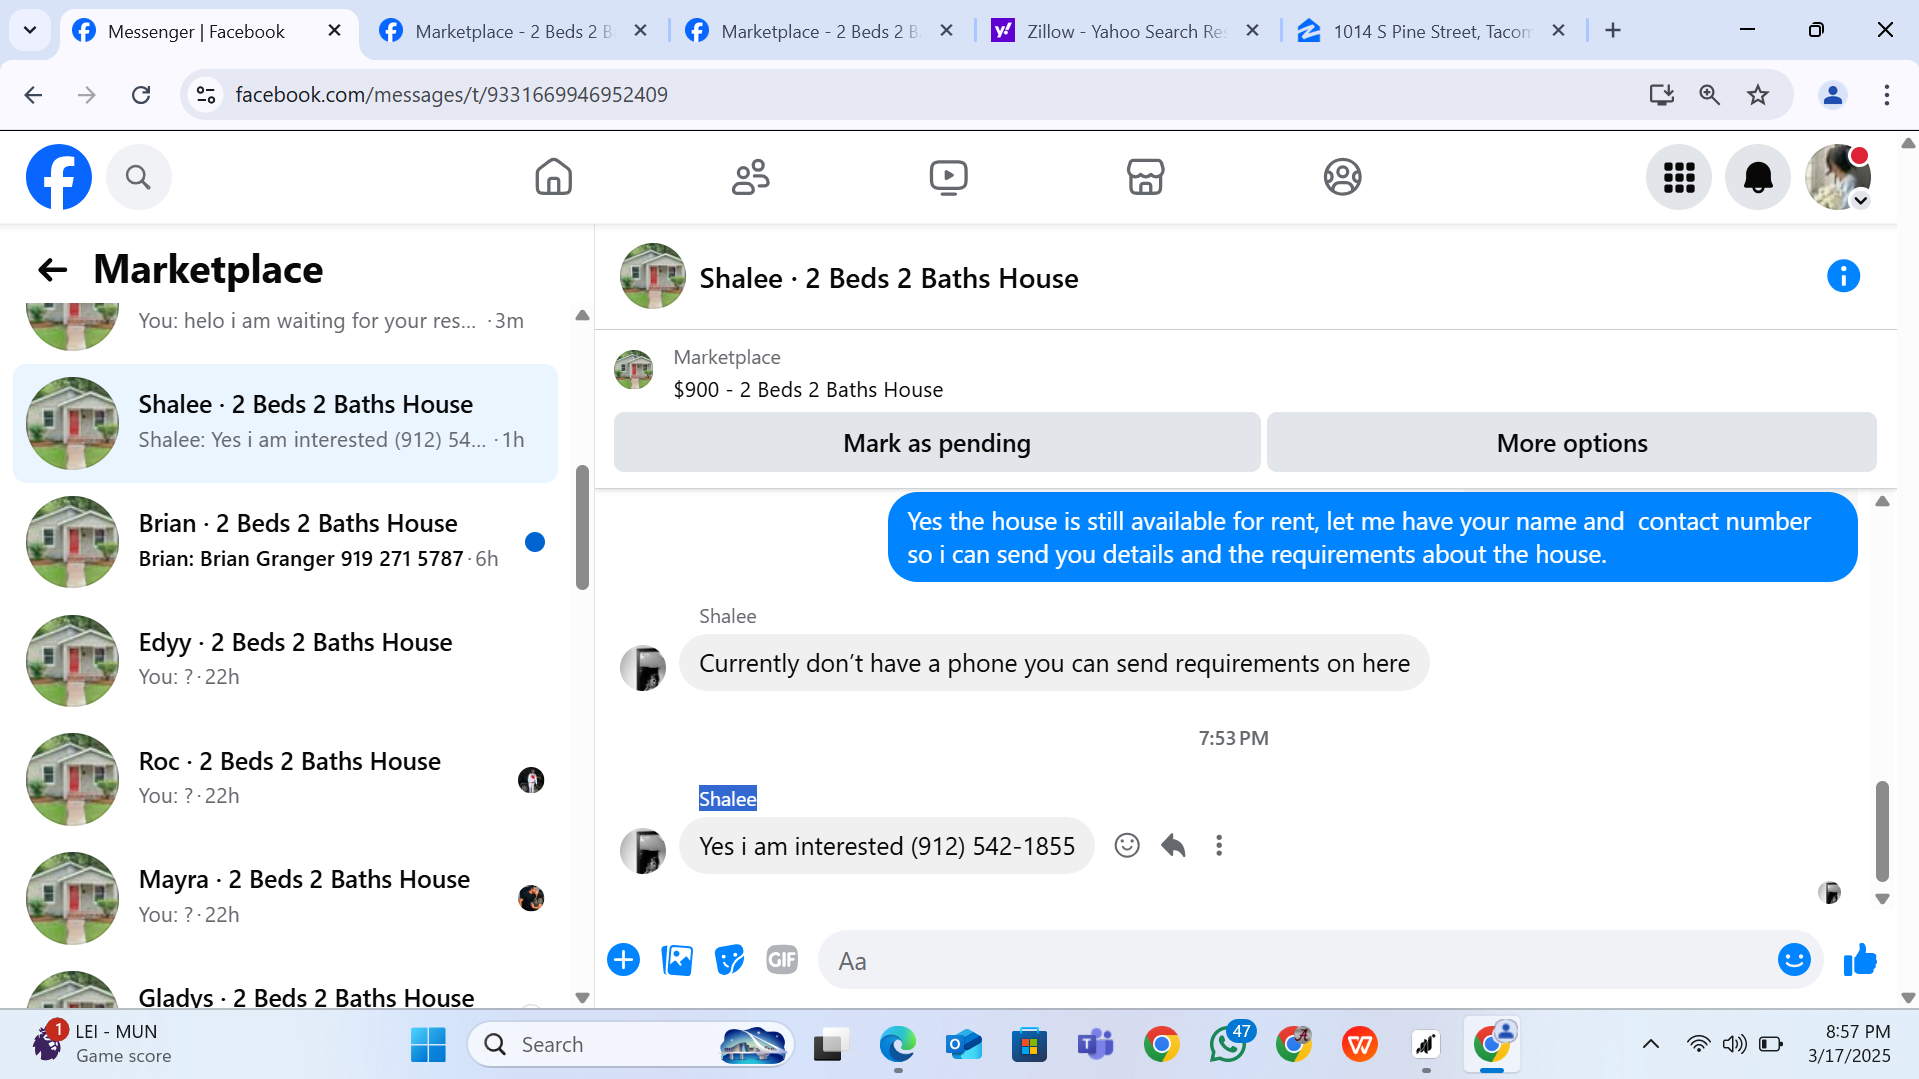Bookmark this page with the star
The height and width of the screenshot is (1079, 1919).
tap(1757, 95)
